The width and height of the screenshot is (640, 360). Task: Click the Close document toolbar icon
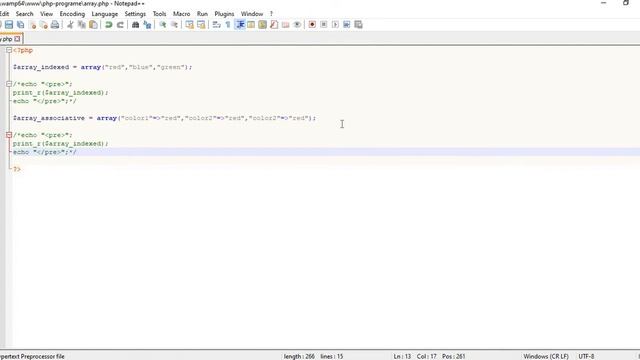[x=32, y=25]
